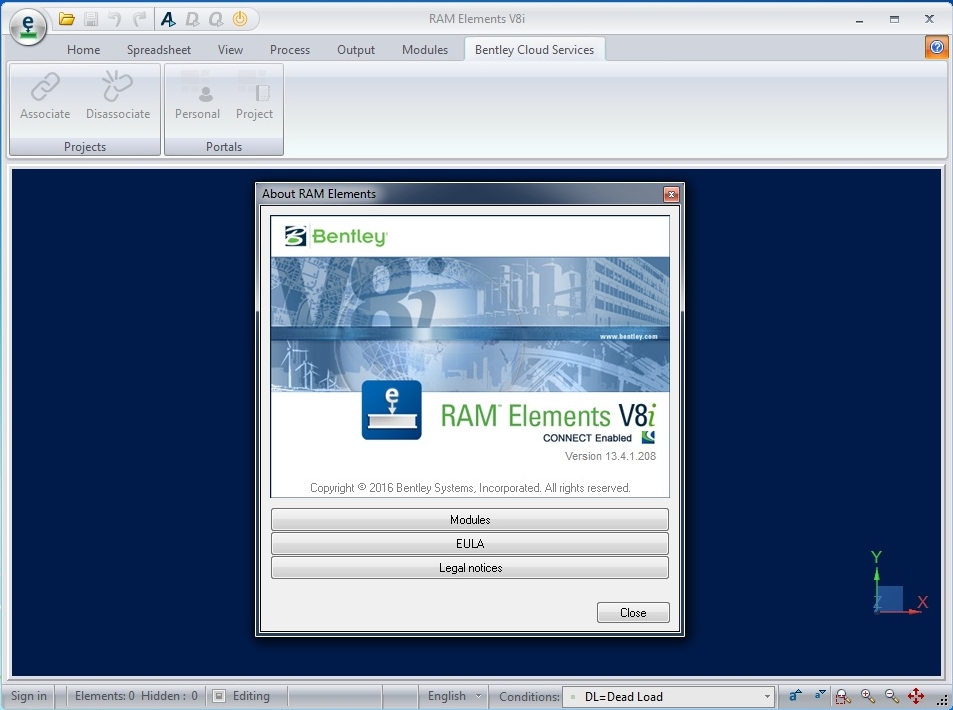
Task: Click the Design 'D' quick access icon
Action: click(x=192, y=19)
